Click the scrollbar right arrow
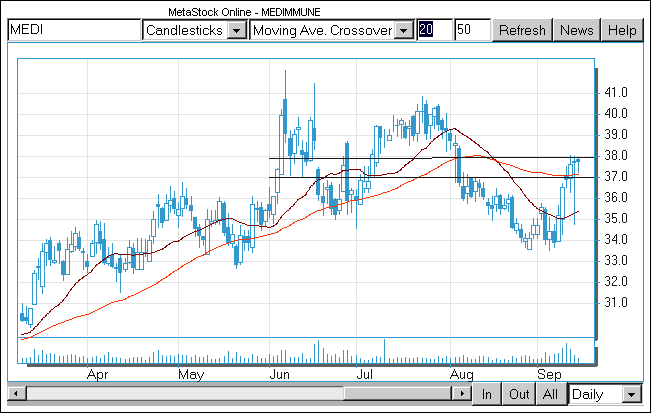651x413 pixels. tap(461, 393)
